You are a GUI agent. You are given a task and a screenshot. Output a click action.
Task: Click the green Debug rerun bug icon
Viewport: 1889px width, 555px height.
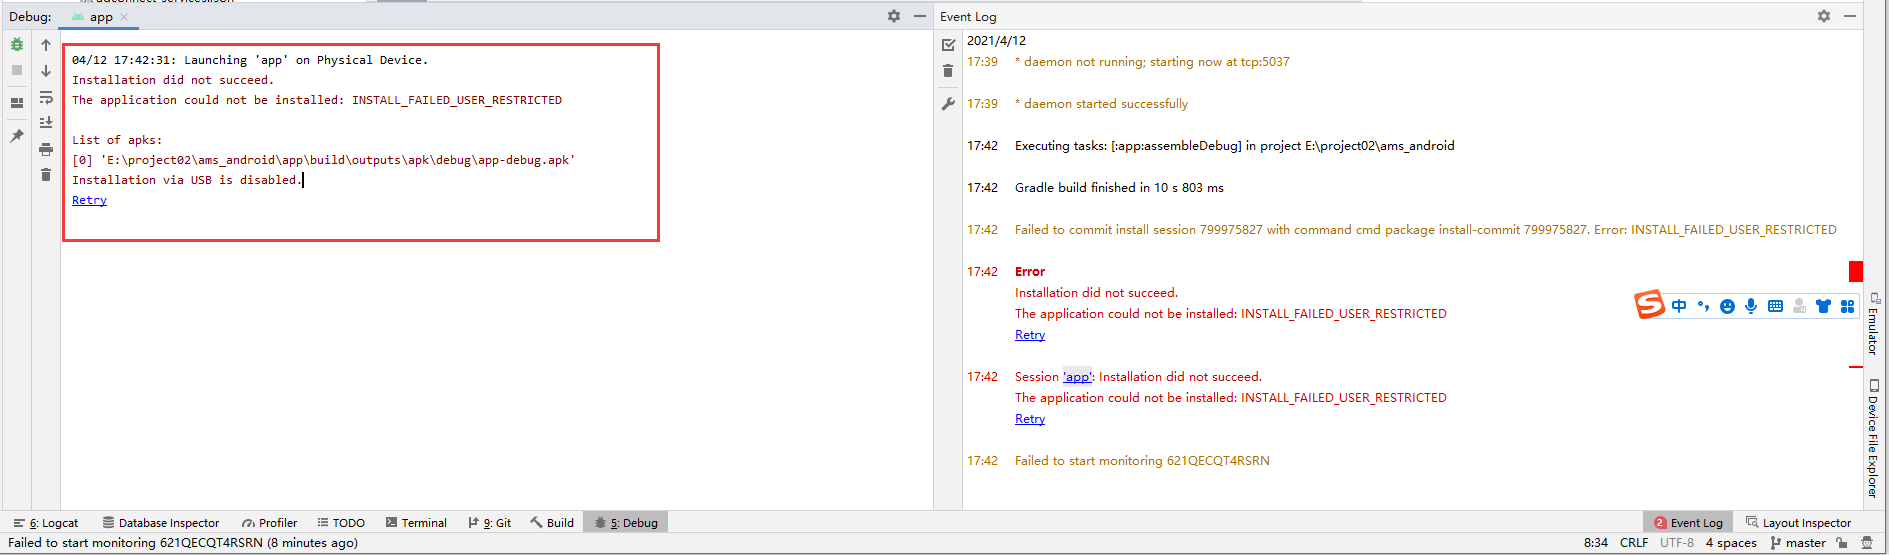click(x=17, y=44)
